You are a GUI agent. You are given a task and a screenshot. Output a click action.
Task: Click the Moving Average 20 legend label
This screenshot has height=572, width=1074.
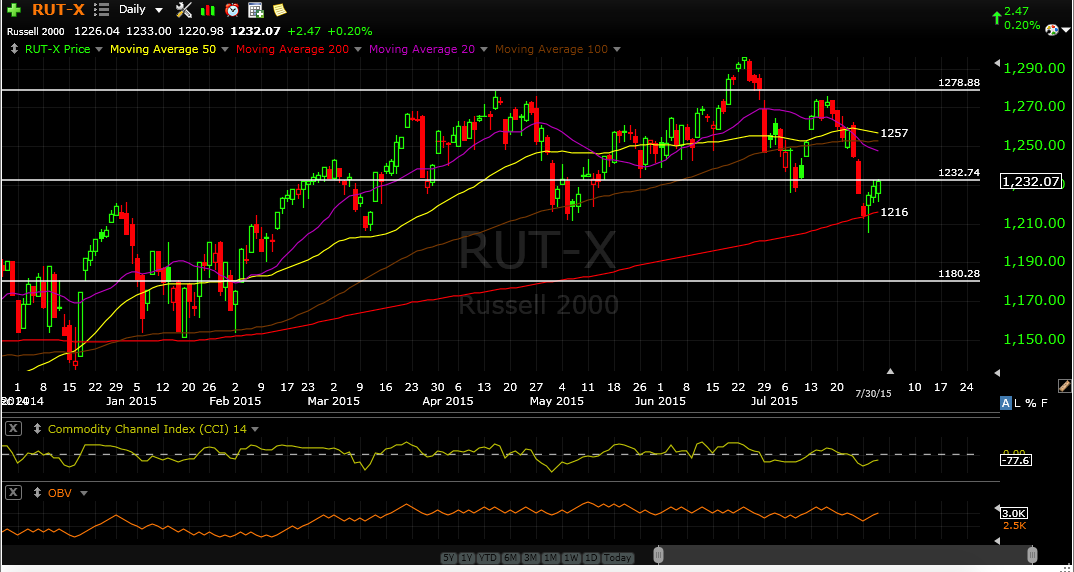421,49
